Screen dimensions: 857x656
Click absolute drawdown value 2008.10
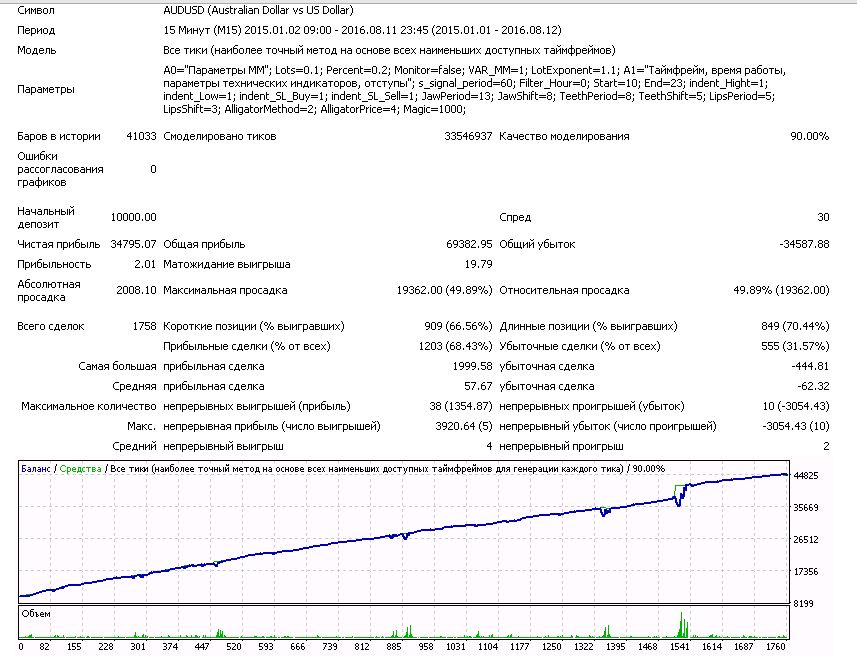click(136, 290)
